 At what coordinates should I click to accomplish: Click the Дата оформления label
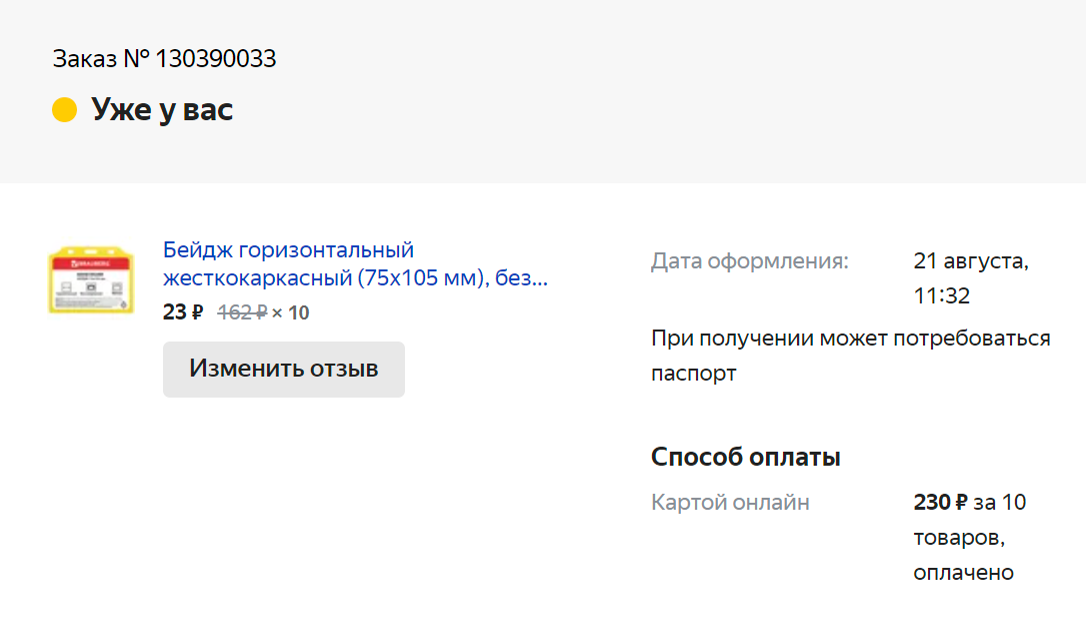[x=750, y=261]
